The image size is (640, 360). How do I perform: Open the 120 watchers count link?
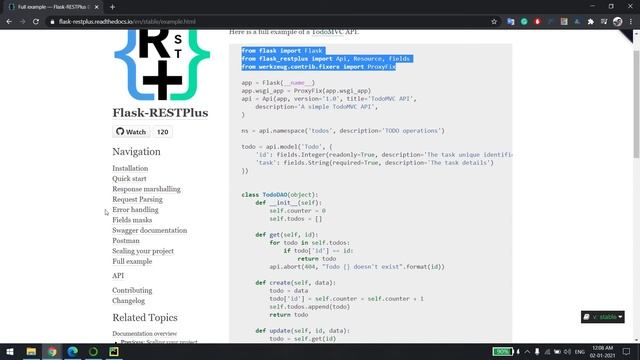point(162,132)
